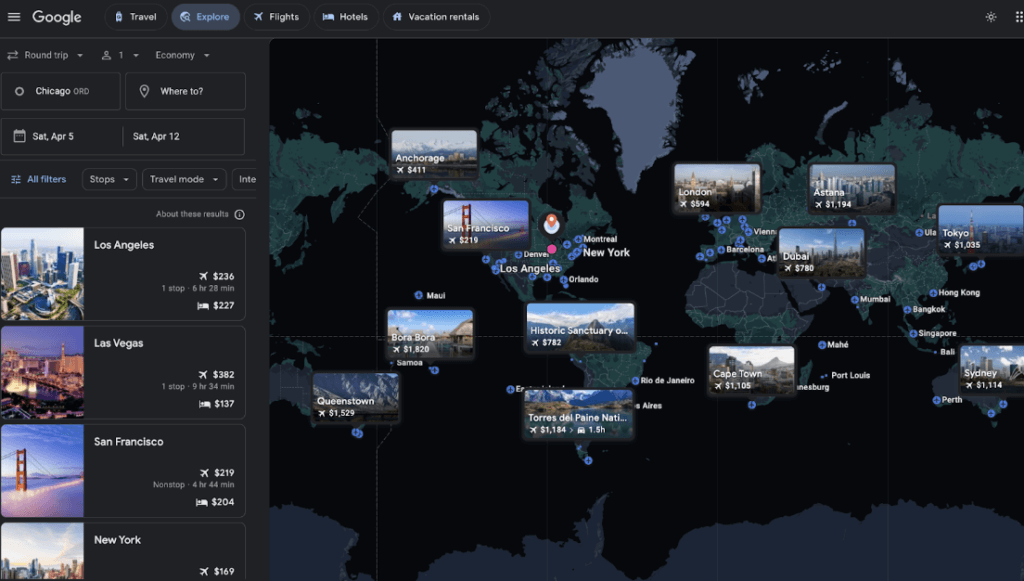The width and height of the screenshot is (1024, 581).
Task: Open the passenger count dropdown
Action: click(x=120, y=55)
